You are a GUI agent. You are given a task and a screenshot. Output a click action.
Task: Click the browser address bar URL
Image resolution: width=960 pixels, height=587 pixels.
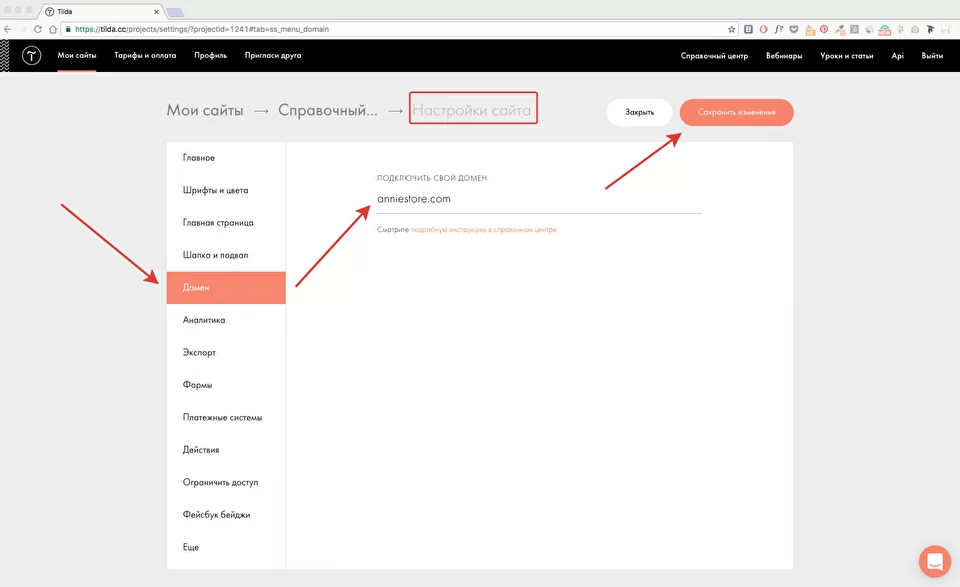click(x=398, y=29)
